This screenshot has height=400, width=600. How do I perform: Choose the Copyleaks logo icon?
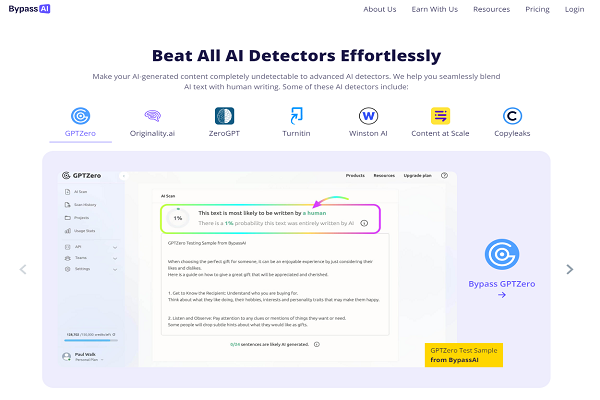tap(512, 116)
